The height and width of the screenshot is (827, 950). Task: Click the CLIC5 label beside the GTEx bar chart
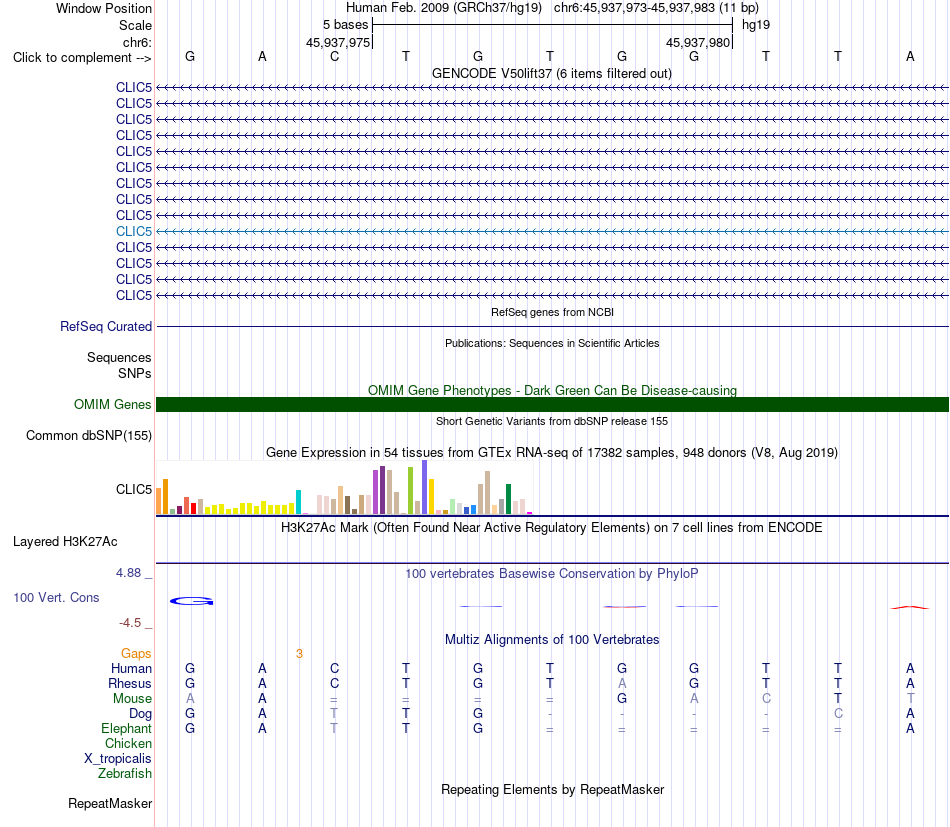click(x=134, y=490)
